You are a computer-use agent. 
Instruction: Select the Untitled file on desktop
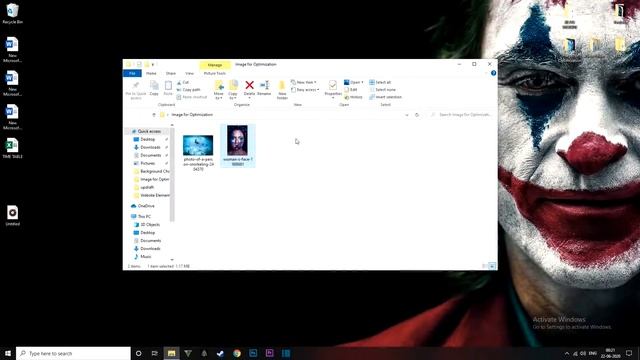pos(12,216)
